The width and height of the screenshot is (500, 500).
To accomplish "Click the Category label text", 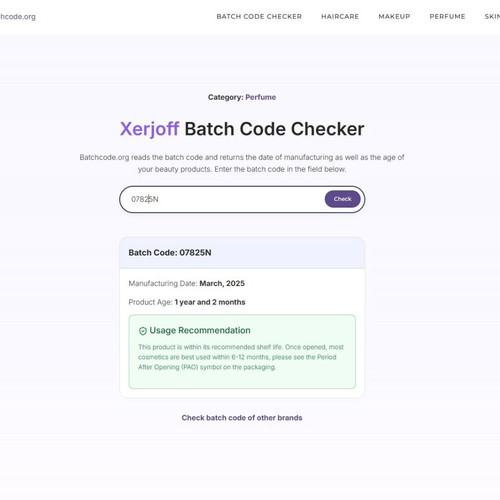I will click(226, 97).
